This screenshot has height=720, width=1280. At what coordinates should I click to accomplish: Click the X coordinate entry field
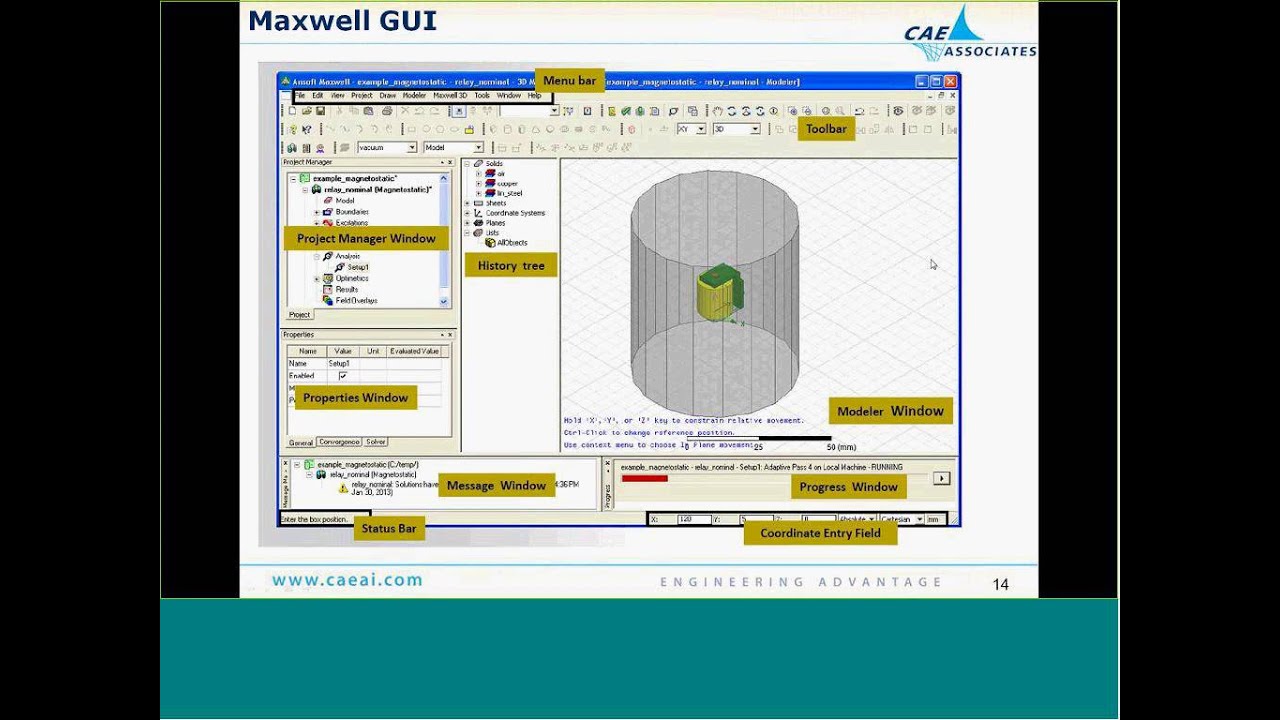coord(693,519)
